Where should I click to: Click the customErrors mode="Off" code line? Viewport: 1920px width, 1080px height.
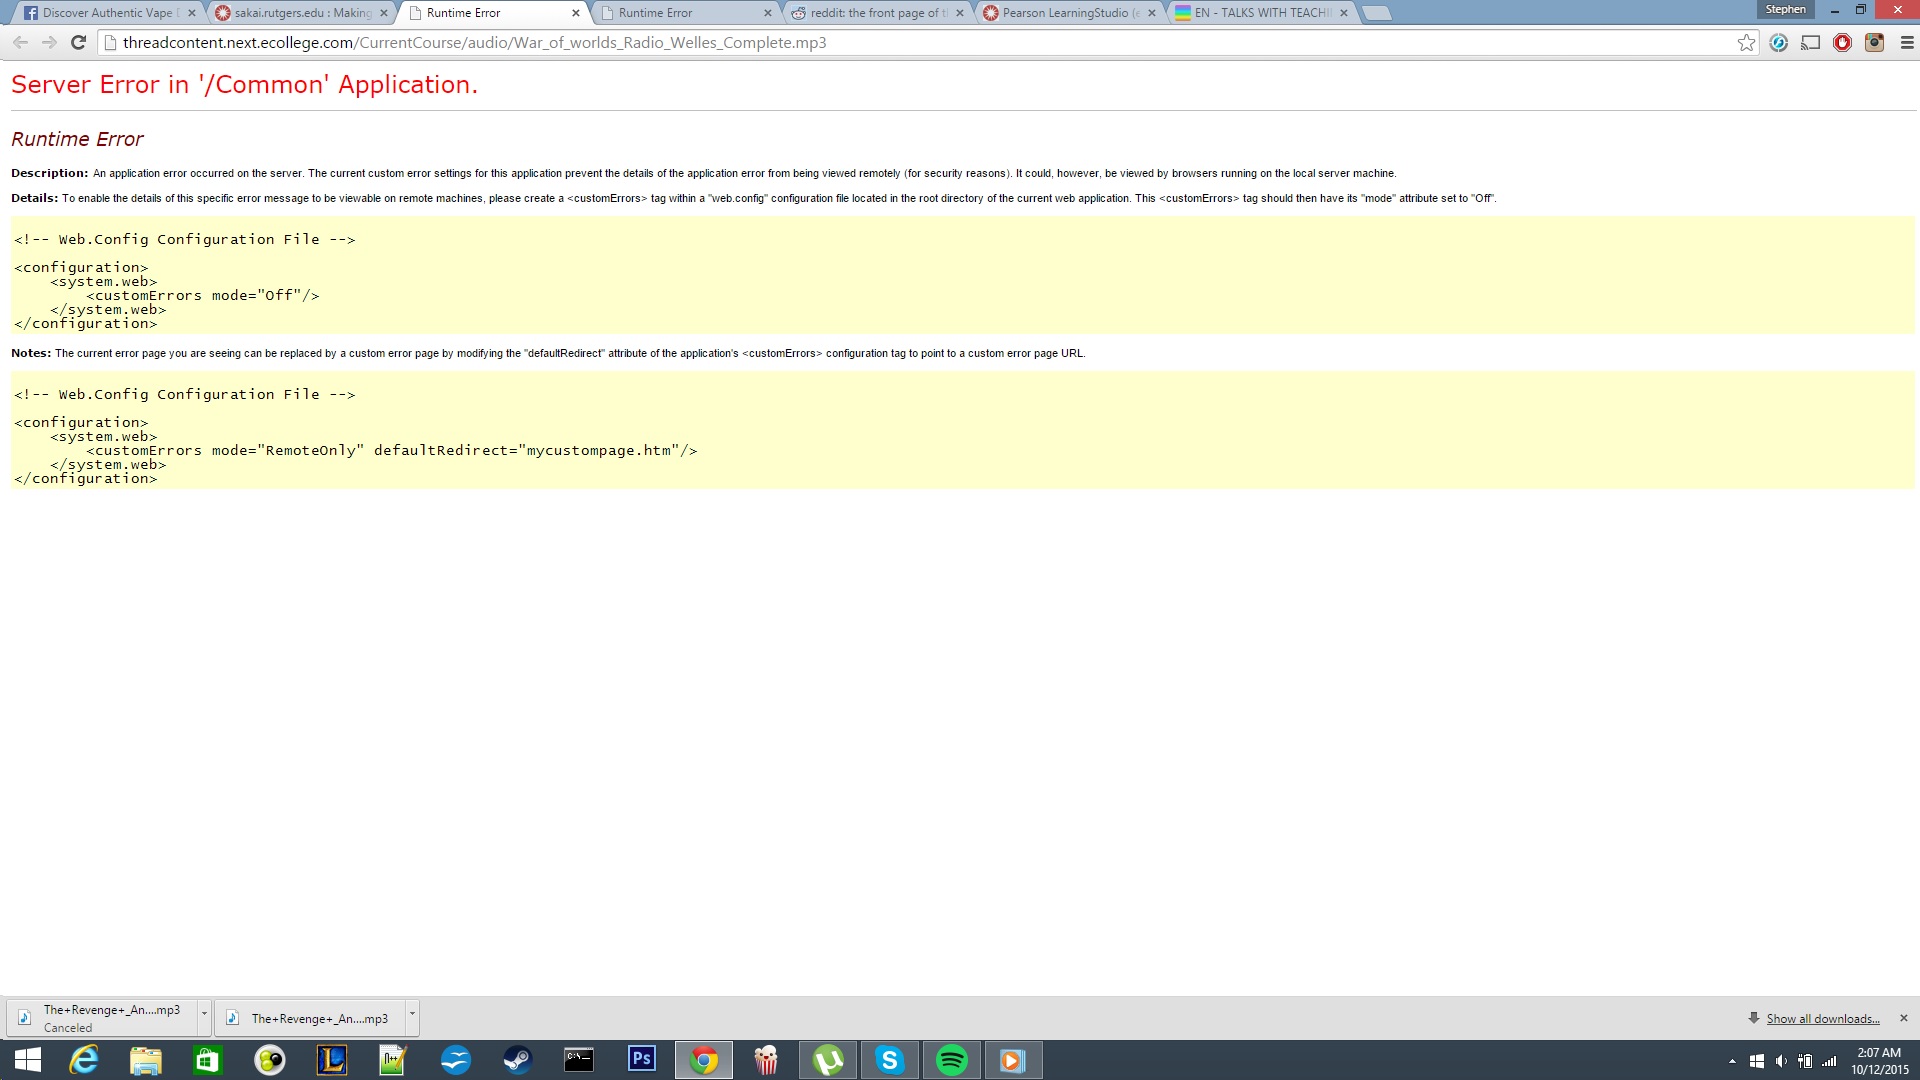(203, 295)
